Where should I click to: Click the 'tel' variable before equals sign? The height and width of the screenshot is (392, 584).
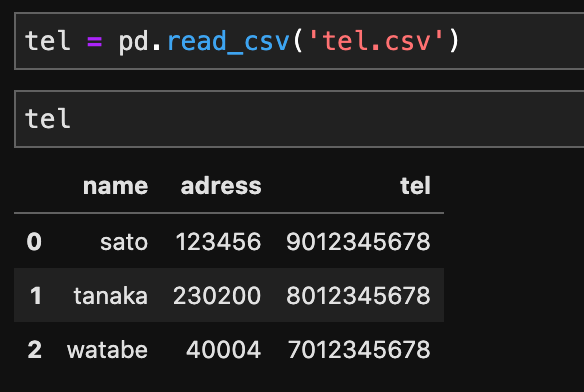pos(47,41)
